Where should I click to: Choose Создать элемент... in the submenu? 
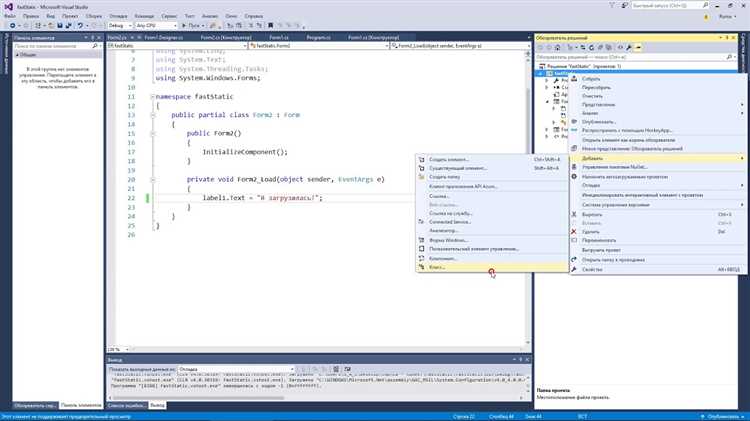tap(492, 159)
